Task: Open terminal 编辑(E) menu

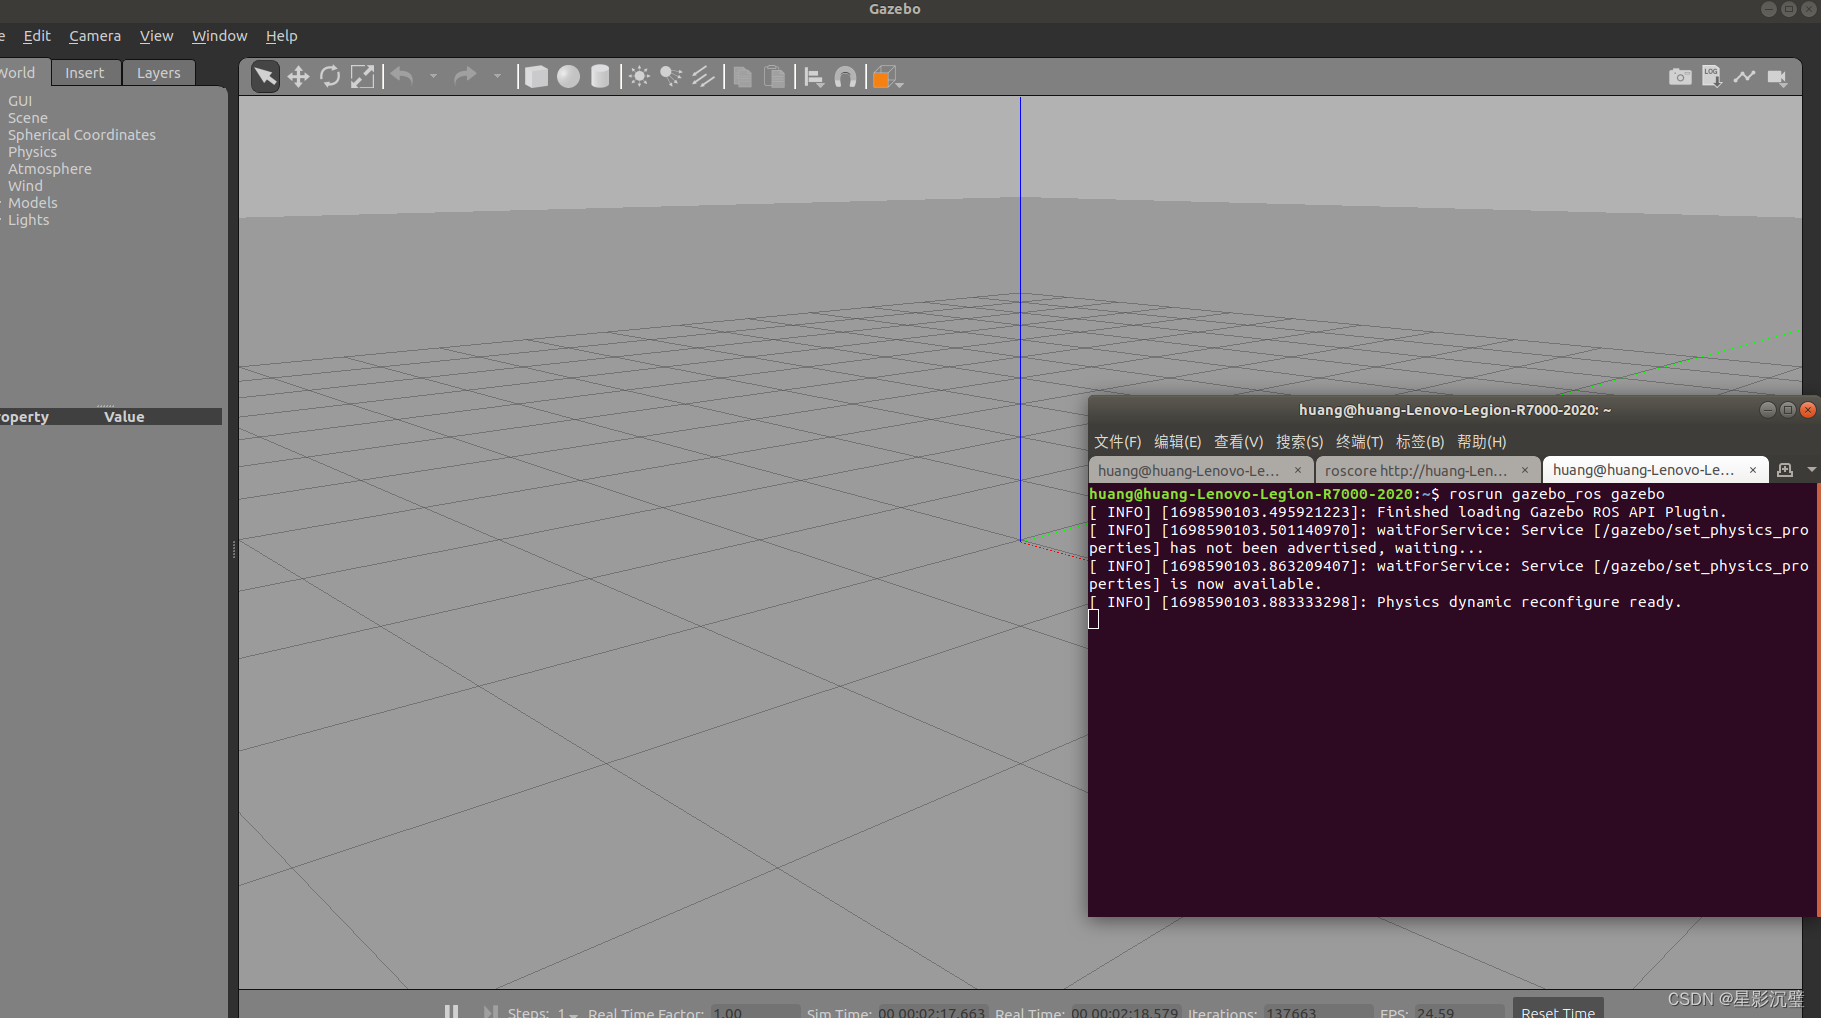Action: click(x=1177, y=442)
